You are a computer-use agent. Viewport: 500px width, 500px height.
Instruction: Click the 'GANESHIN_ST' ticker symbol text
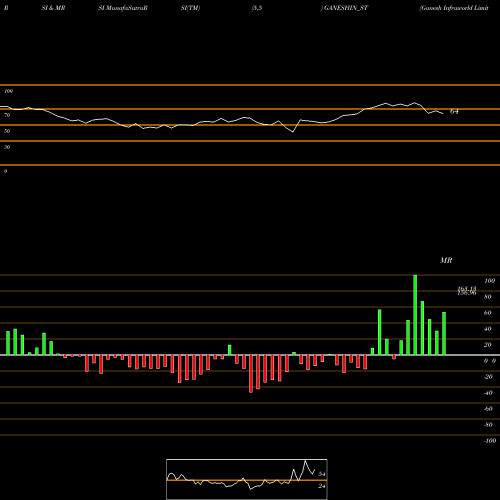point(346,8)
